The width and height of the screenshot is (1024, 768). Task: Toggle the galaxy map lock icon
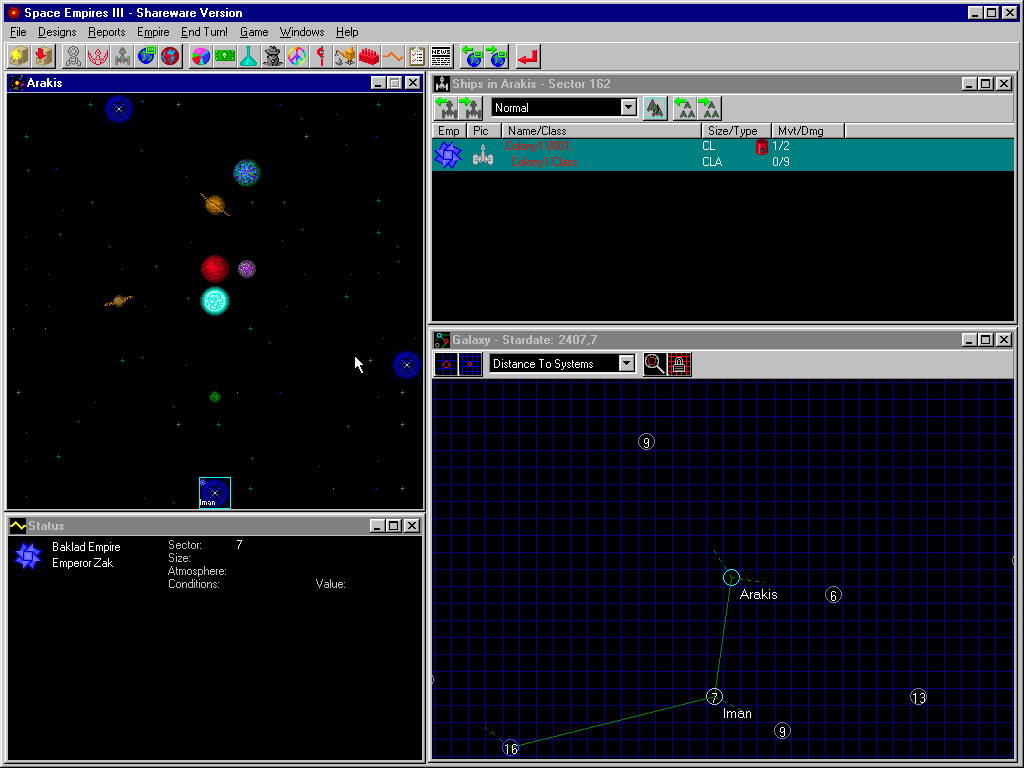[x=679, y=364]
